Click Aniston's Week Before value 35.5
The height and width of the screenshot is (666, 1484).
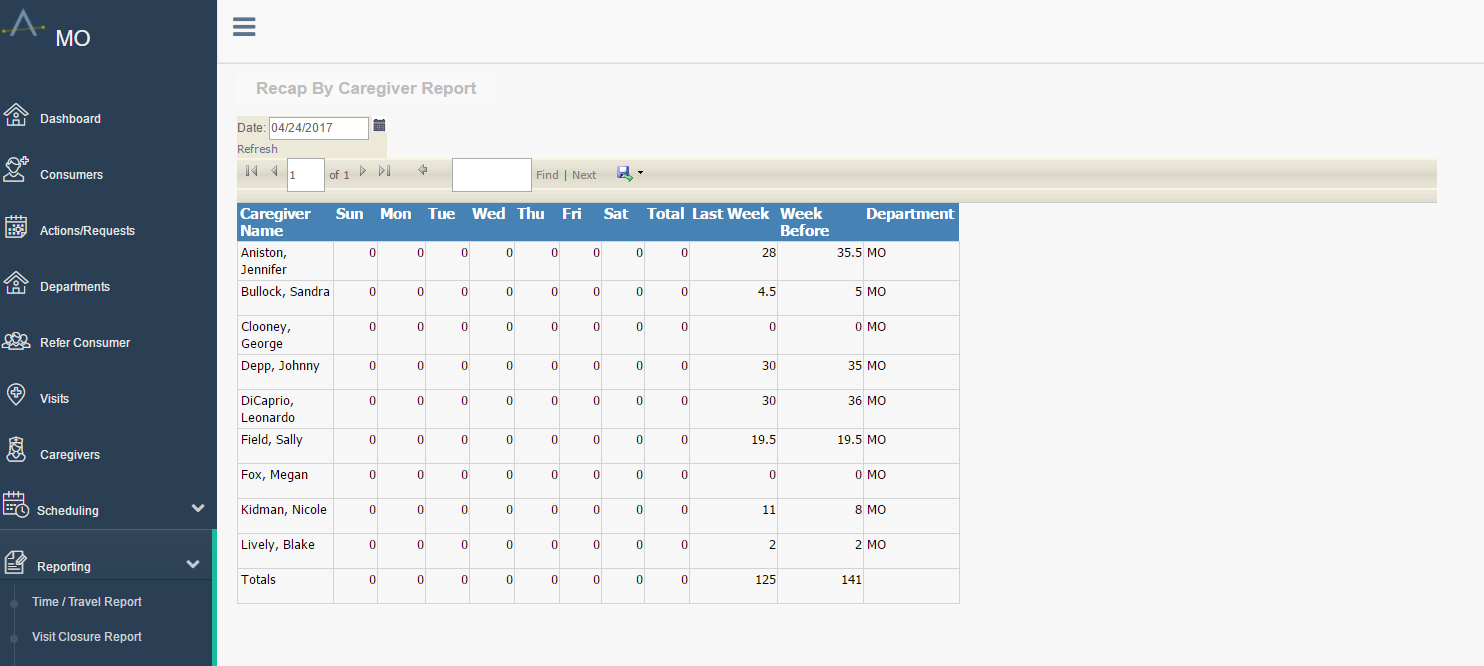[x=849, y=253]
